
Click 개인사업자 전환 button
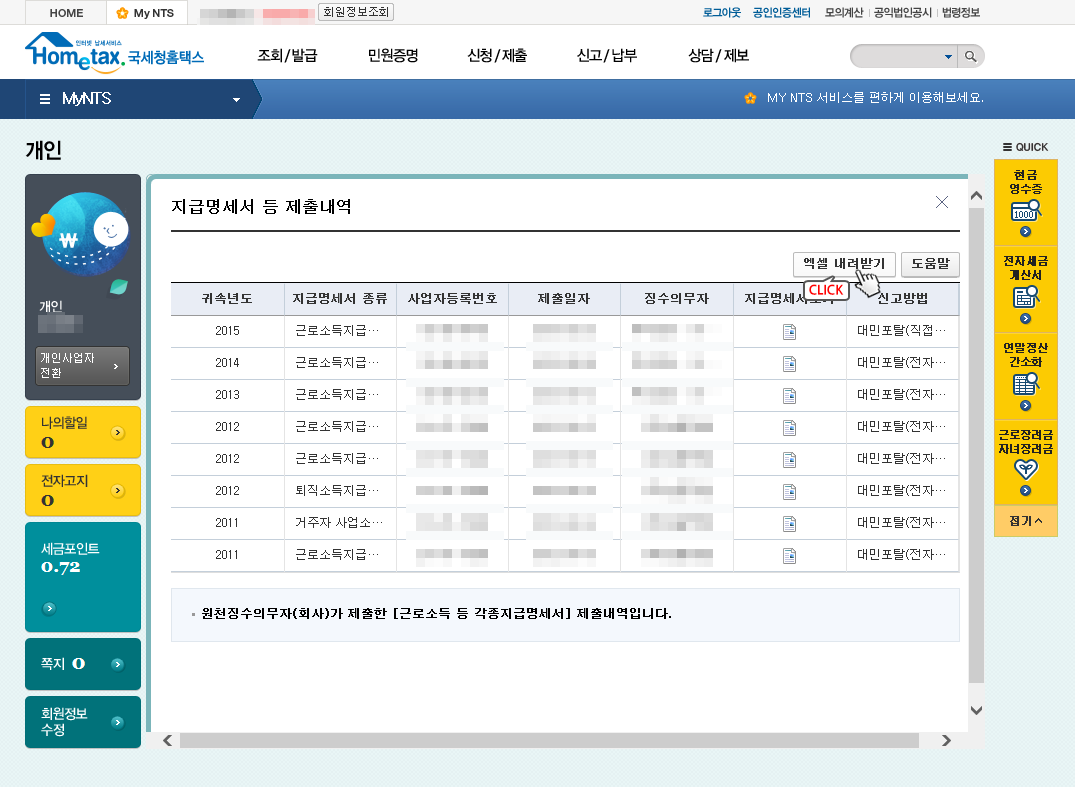point(82,366)
